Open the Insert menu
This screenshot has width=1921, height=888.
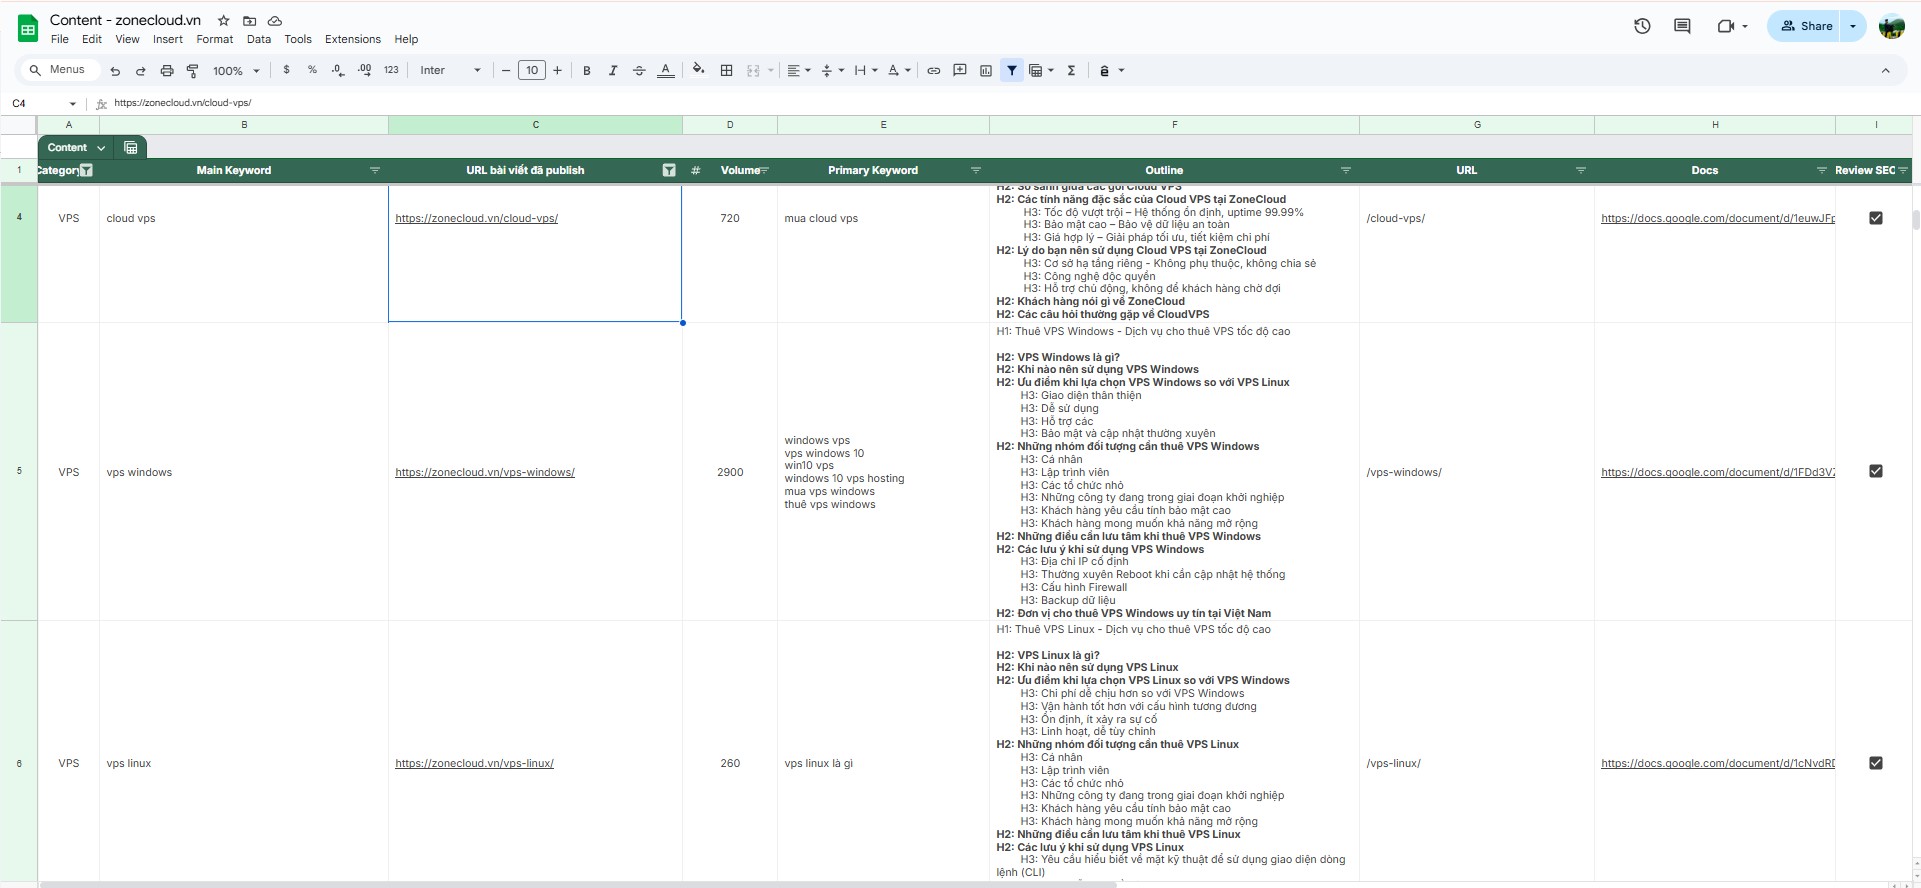click(168, 39)
